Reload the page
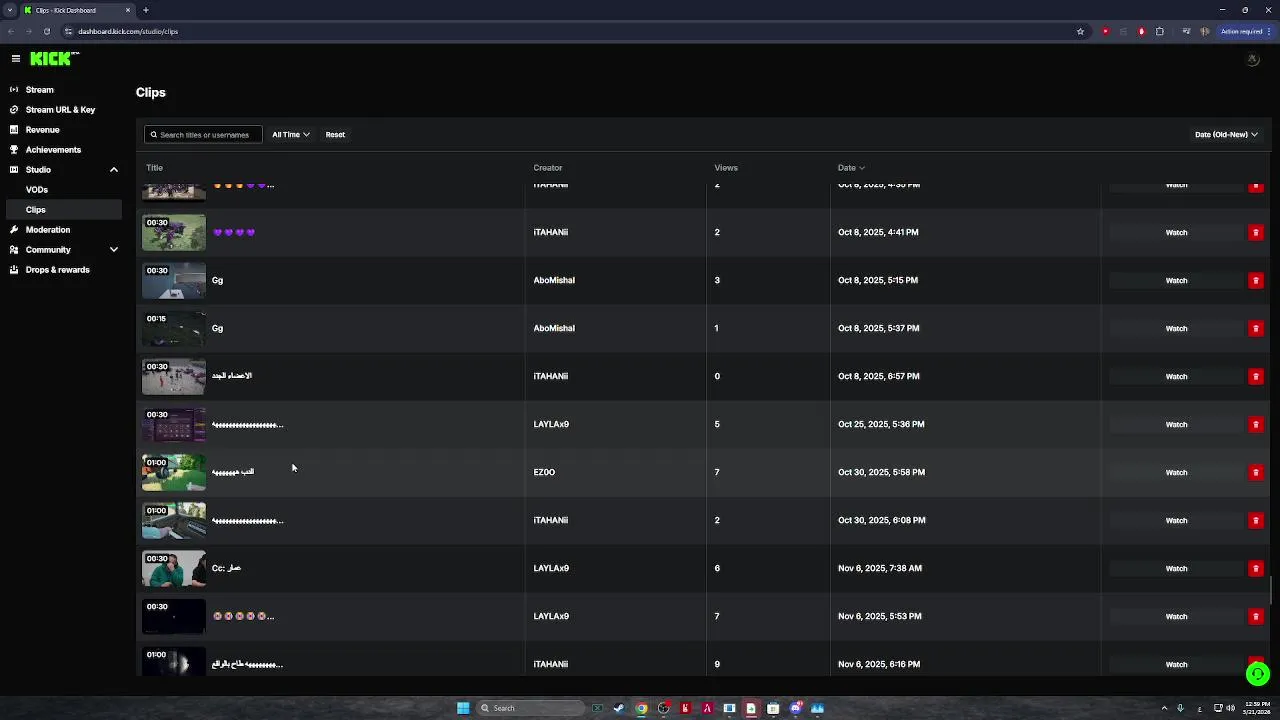Viewport: 1280px width, 720px height. (x=46, y=31)
